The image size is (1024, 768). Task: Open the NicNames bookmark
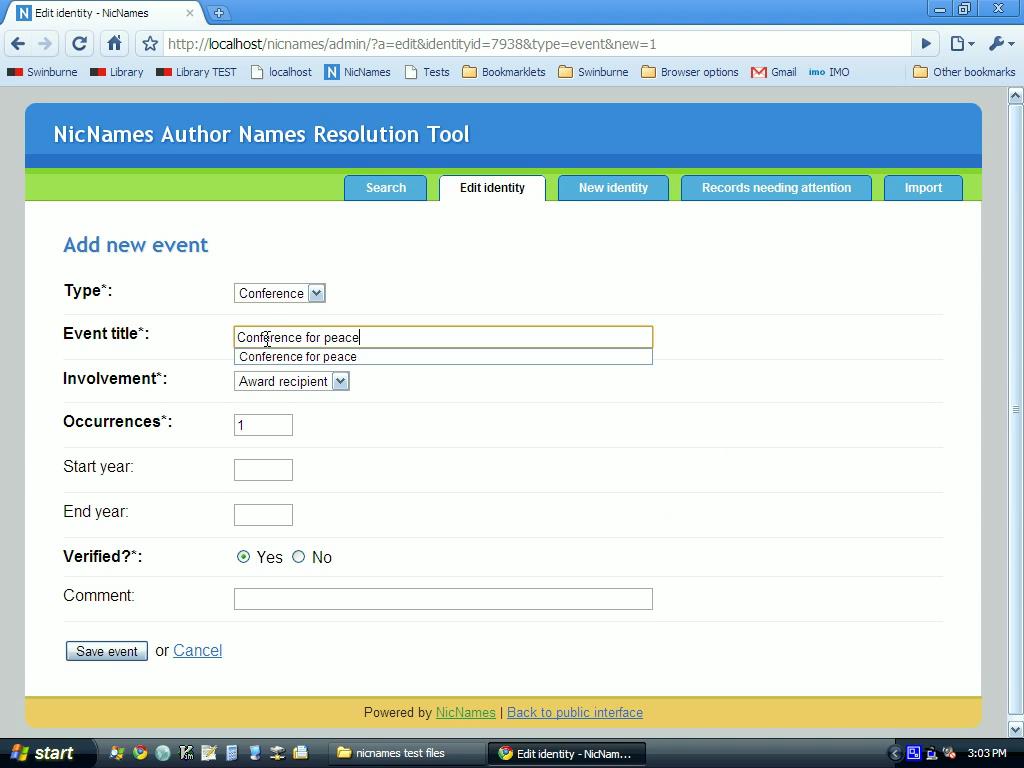(x=357, y=72)
